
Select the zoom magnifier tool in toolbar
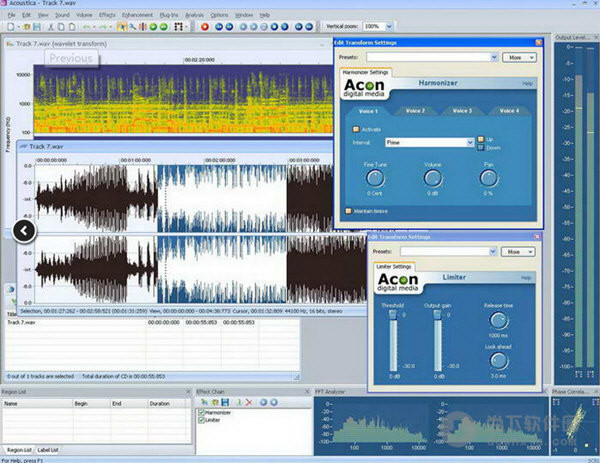134,27
